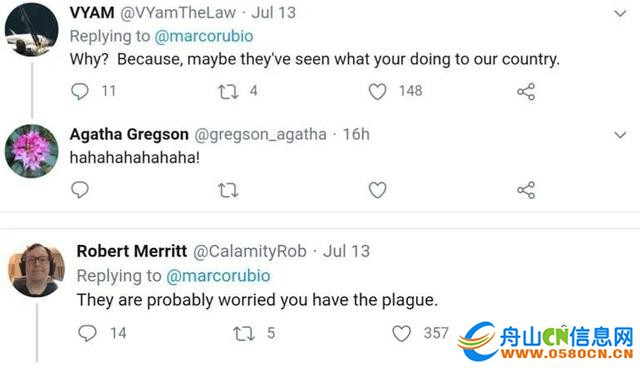The image size is (640, 368).
Task: Open @marcorubio link in VYAM's reply
Action: click(x=204, y=36)
